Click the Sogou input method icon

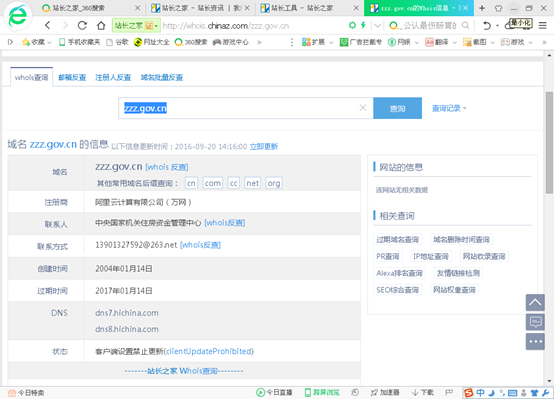[x=468, y=392]
